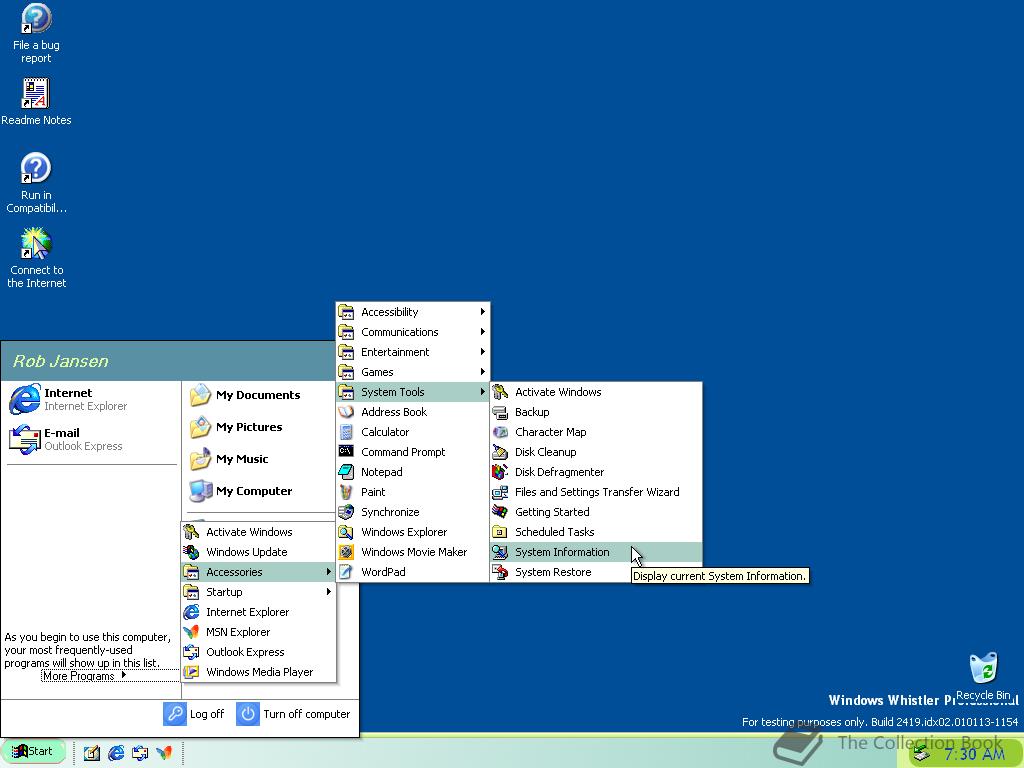Expand the Games submenu
This screenshot has width=1024, height=768.
(x=413, y=372)
